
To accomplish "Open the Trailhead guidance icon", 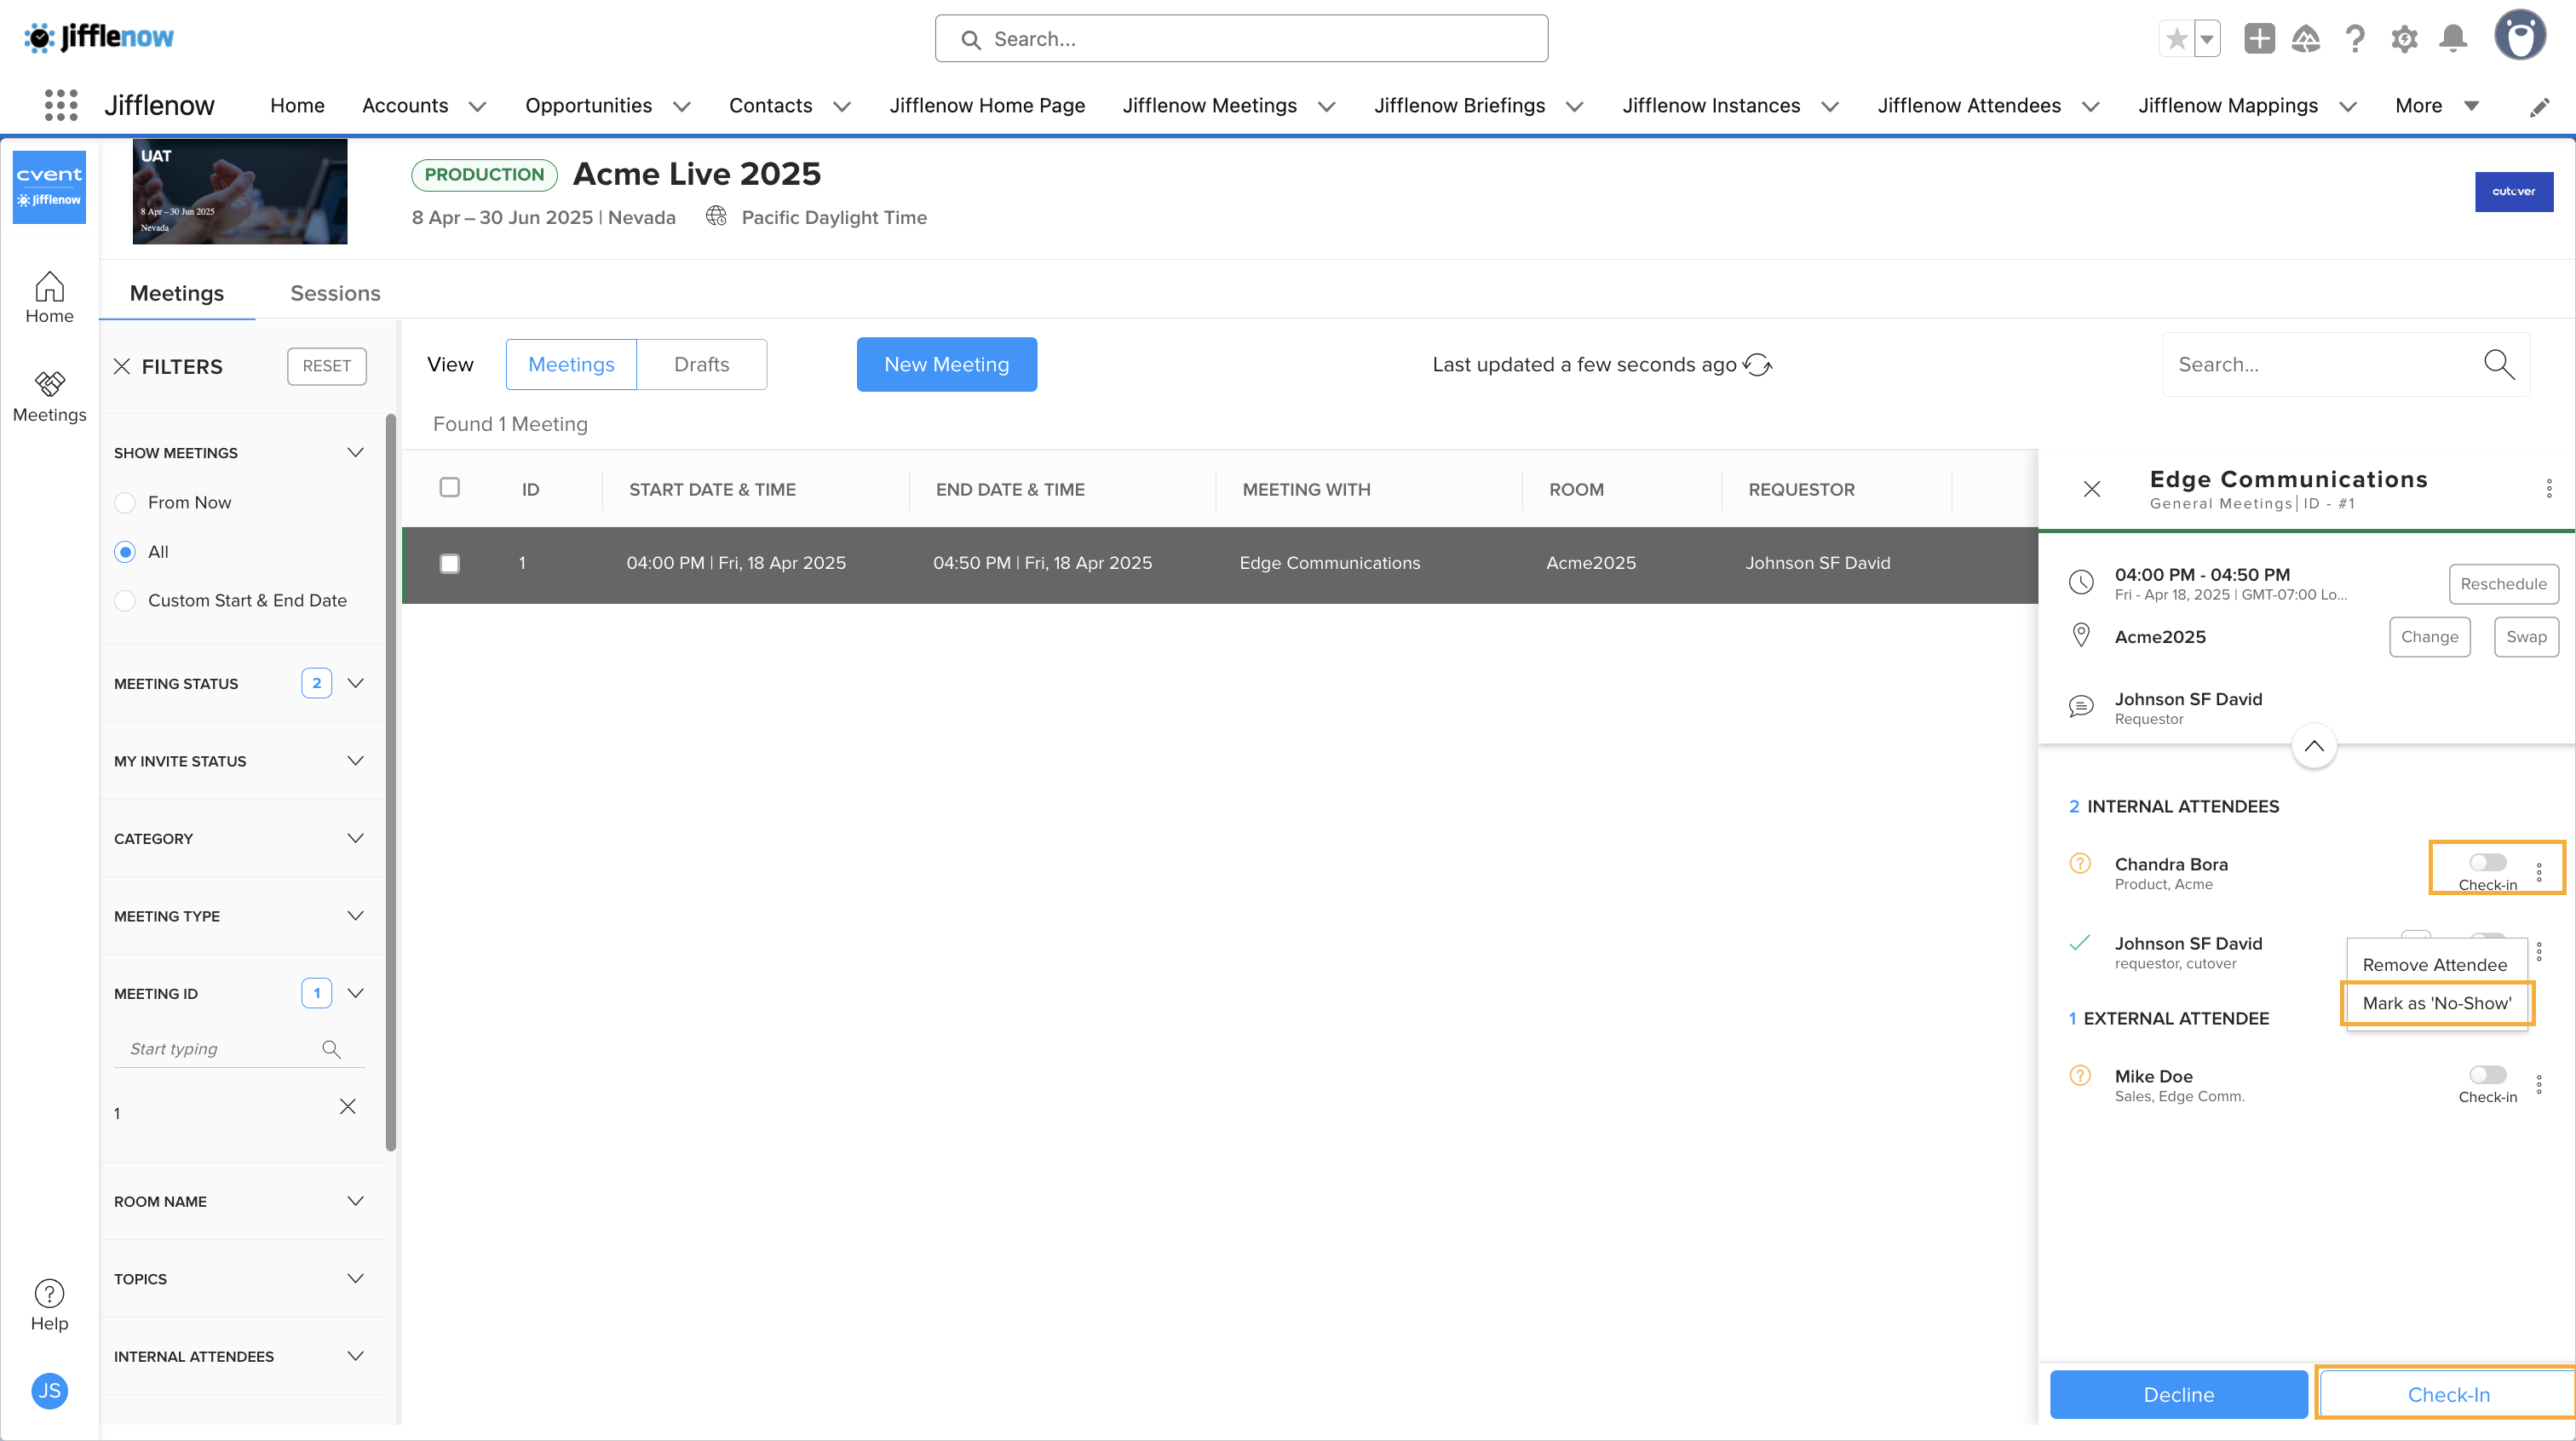I will [x=2306, y=39].
